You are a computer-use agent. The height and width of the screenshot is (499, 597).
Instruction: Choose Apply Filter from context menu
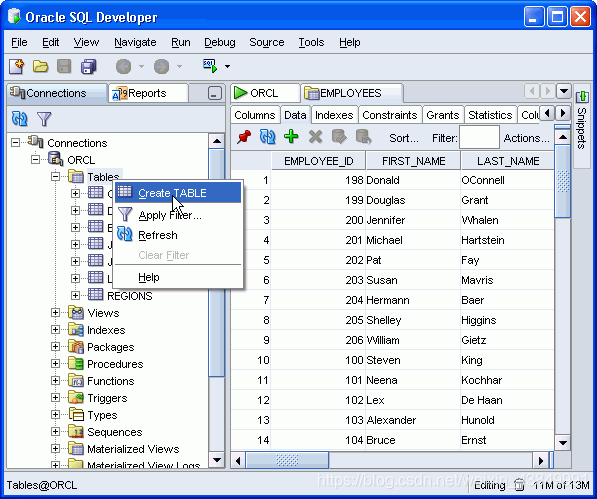(x=178, y=215)
